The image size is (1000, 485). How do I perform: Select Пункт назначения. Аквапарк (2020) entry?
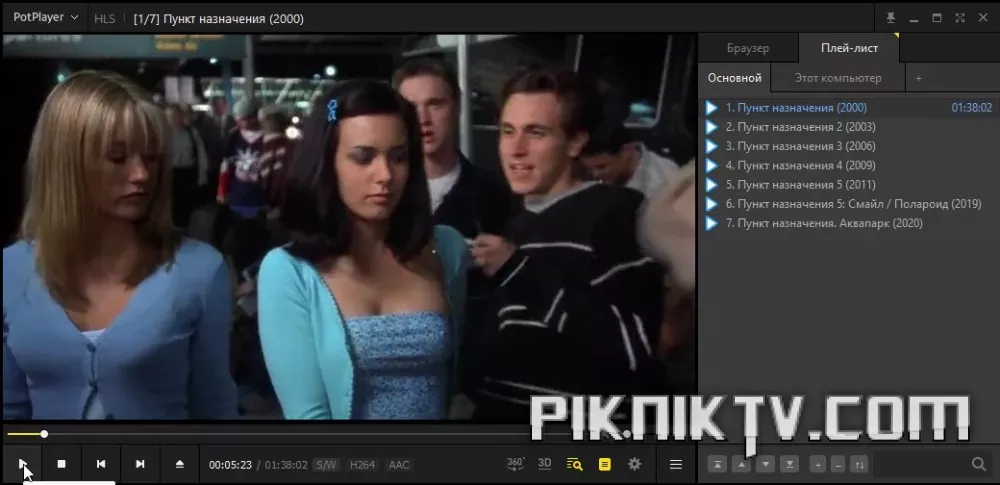(x=849, y=223)
